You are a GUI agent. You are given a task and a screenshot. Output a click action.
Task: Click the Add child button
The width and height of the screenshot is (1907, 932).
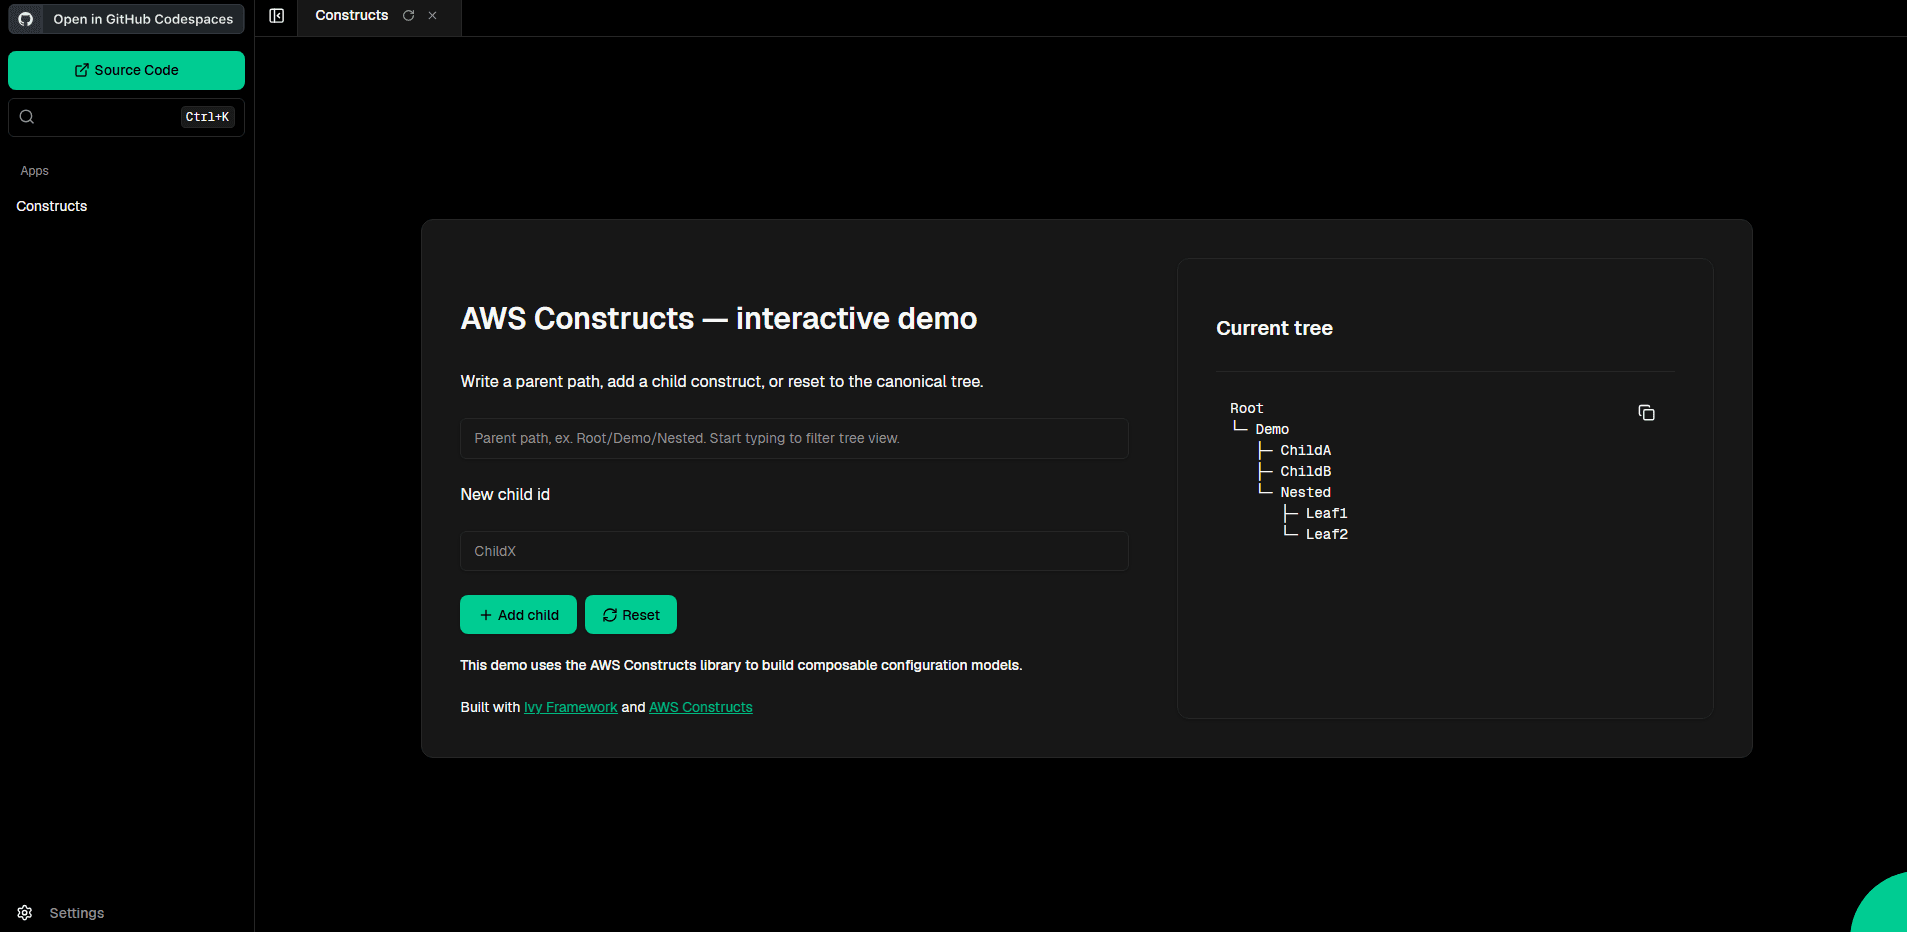tap(518, 614)
